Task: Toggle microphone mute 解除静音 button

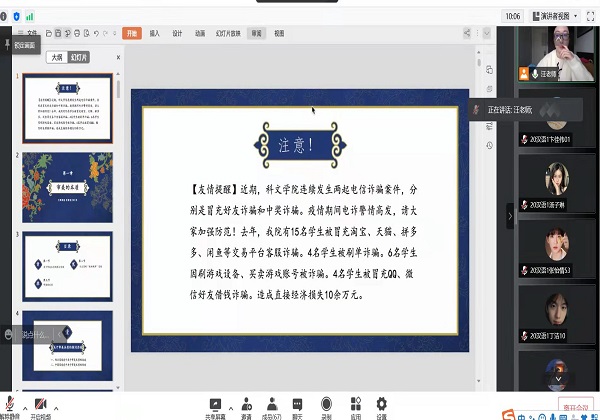Action: (x=10, y=408)
